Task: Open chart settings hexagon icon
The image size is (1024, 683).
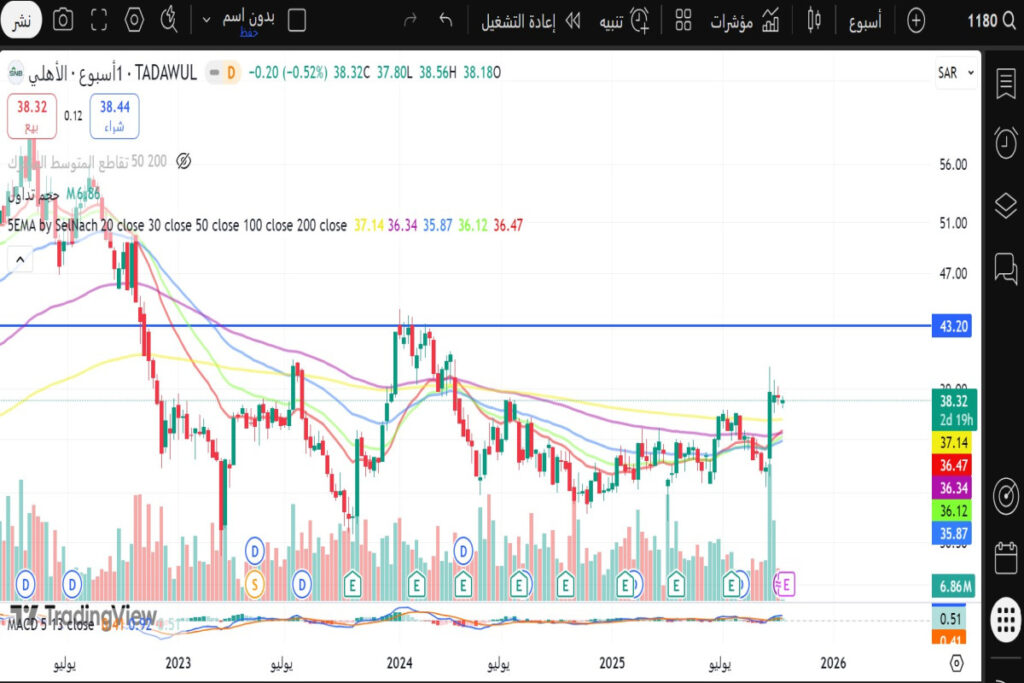Action: (x=135, y=20)
